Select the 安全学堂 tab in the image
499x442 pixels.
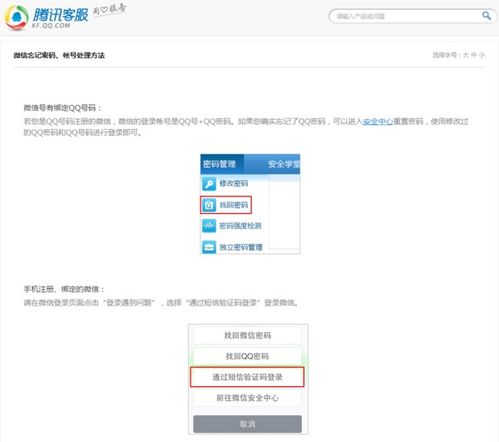pyautogui.click(x=283, y=164)
